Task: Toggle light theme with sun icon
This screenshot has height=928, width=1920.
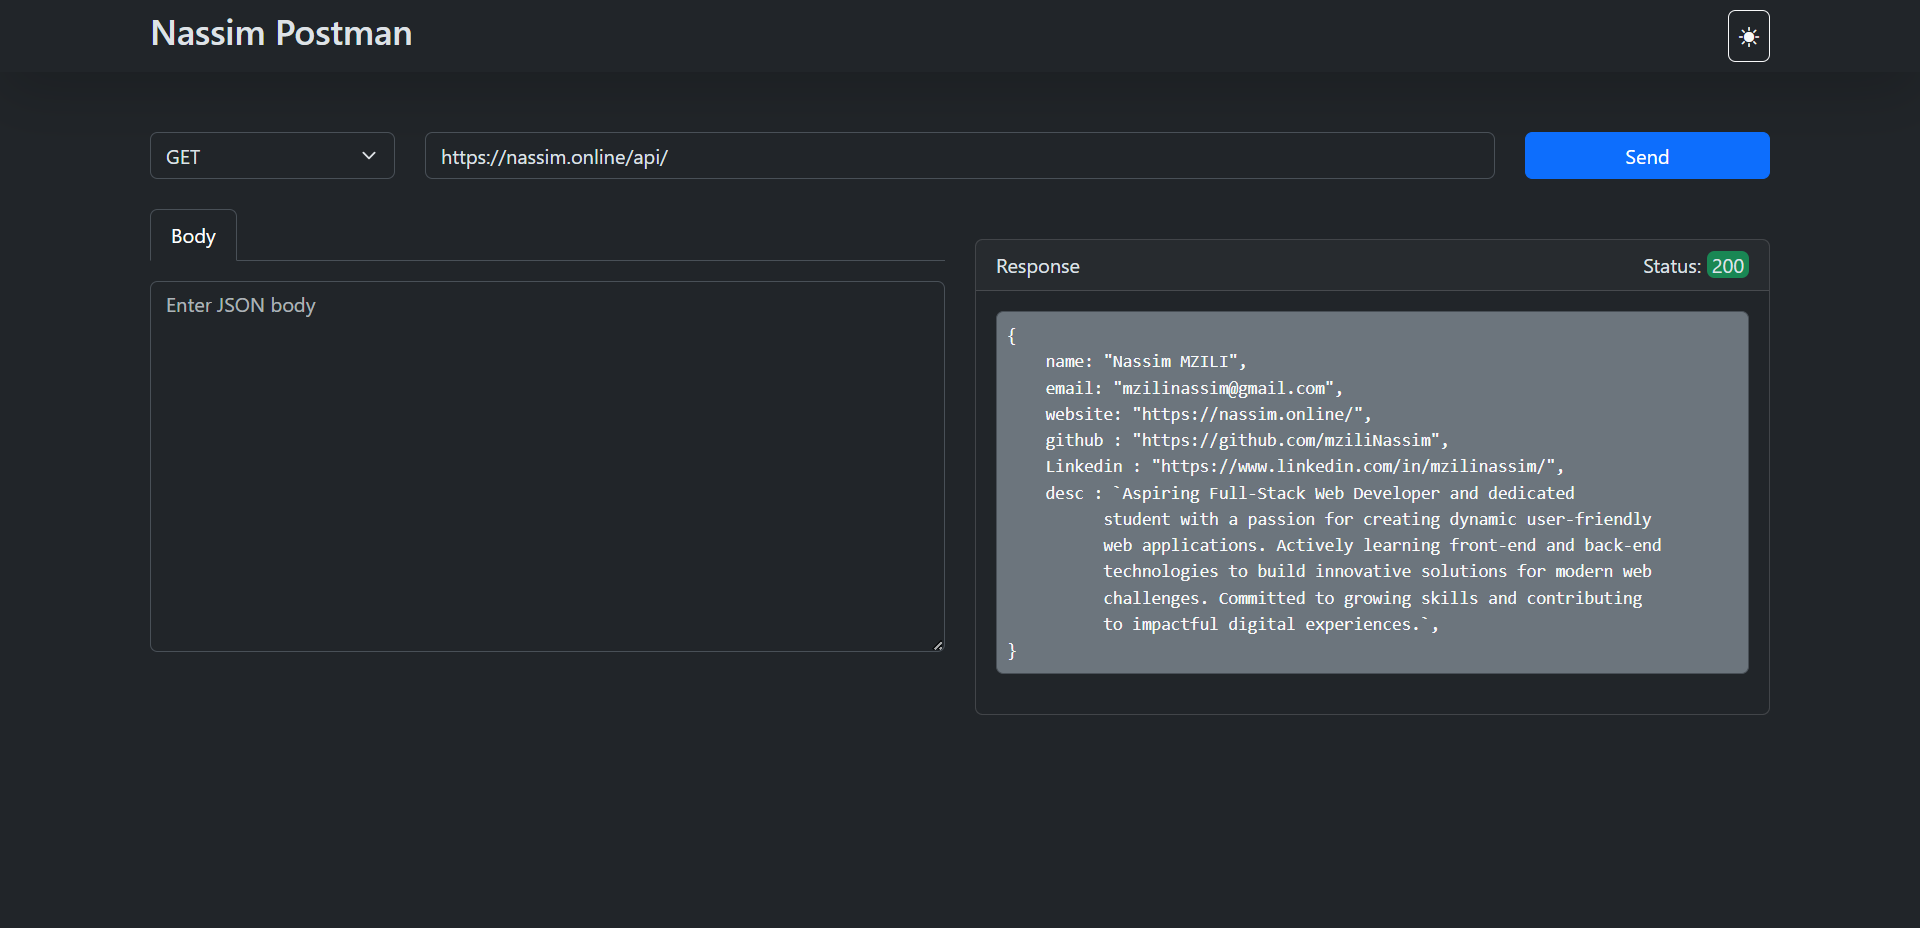Action: tap(1748, 36)
